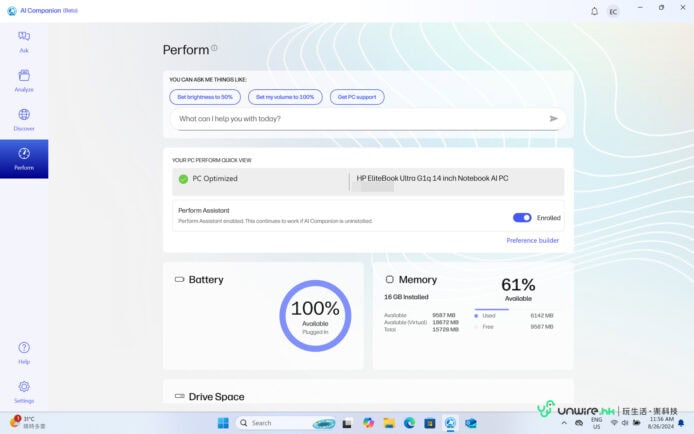Open Settings from the sidebar

(24, 391)
